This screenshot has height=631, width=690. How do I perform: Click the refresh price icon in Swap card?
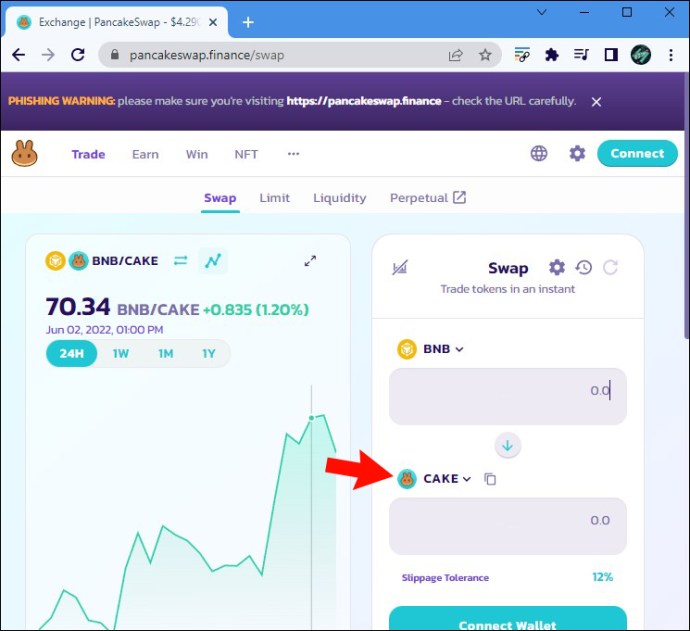click(x=610, y=267)
